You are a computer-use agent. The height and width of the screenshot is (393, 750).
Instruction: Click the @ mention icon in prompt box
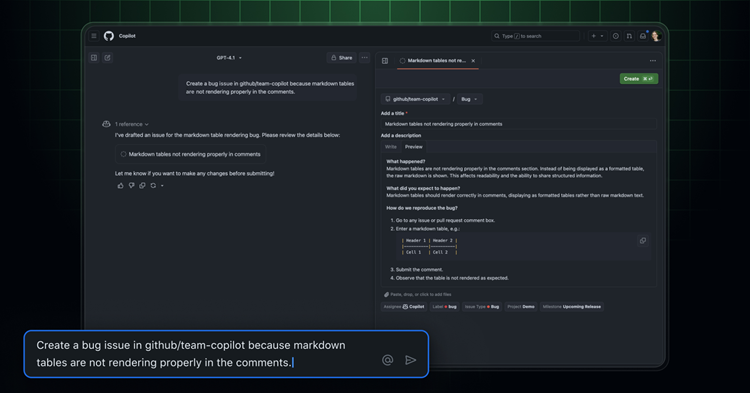[387, 360]
